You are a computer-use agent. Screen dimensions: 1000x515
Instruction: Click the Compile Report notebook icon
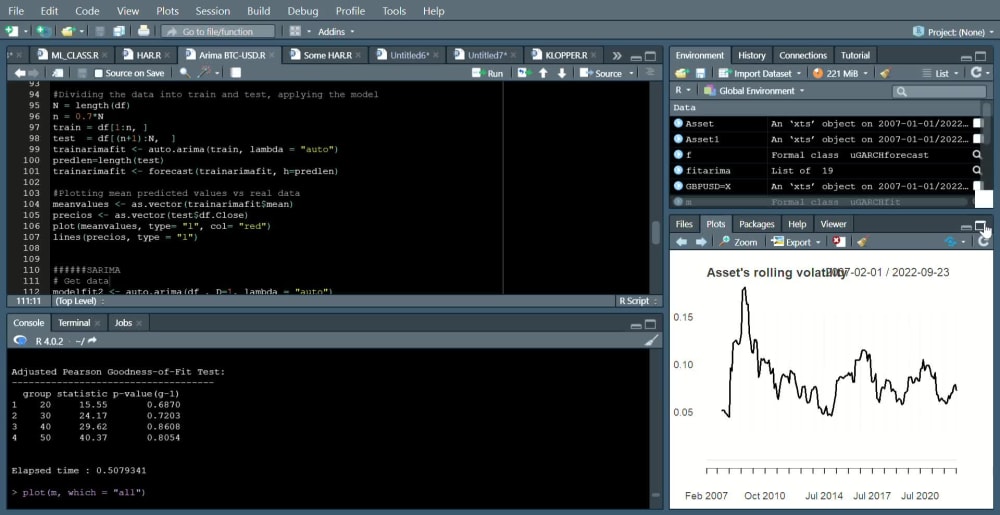(x=236, y=73)
